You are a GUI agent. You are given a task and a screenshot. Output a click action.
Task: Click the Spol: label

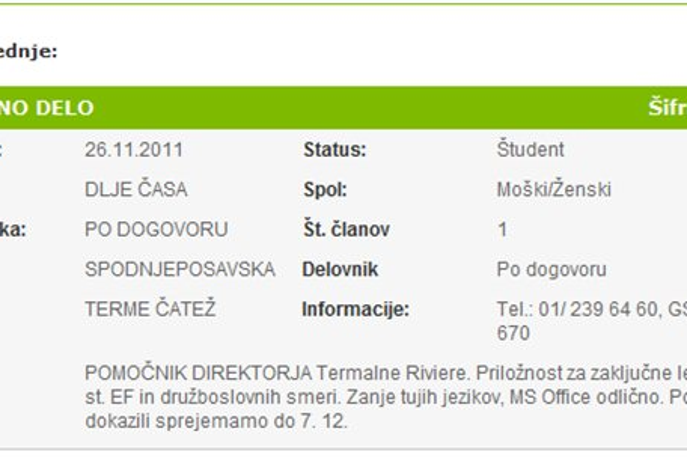[x=325, y=190]
